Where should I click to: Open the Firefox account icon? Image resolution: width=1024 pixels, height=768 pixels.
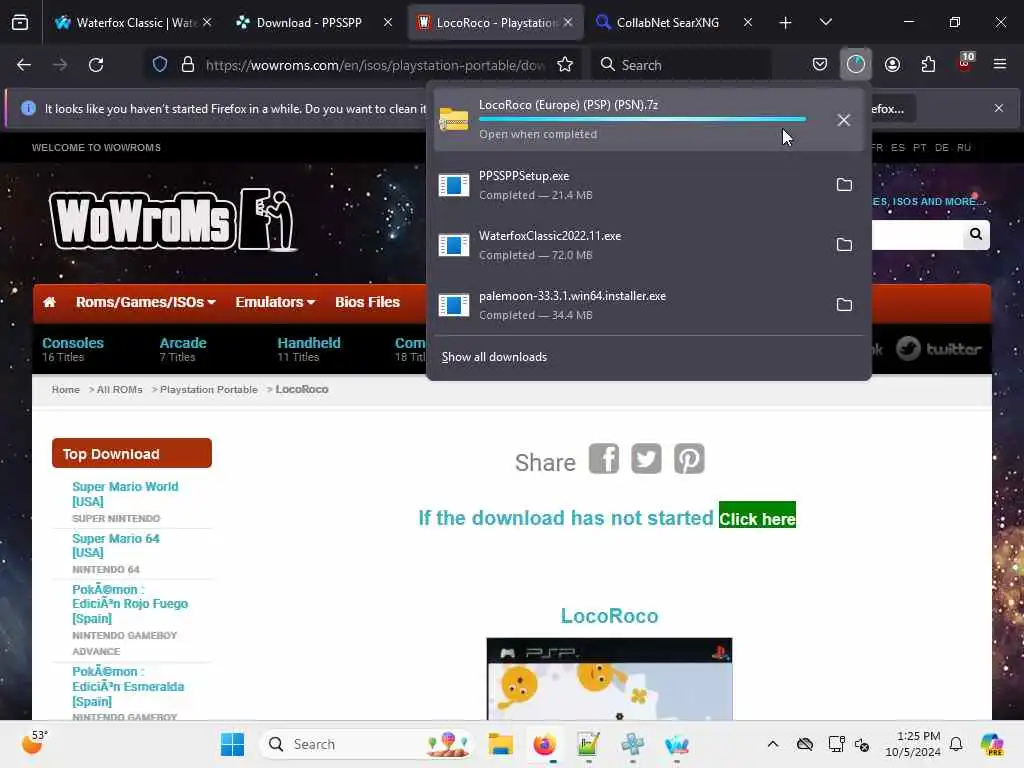(892, 65)
